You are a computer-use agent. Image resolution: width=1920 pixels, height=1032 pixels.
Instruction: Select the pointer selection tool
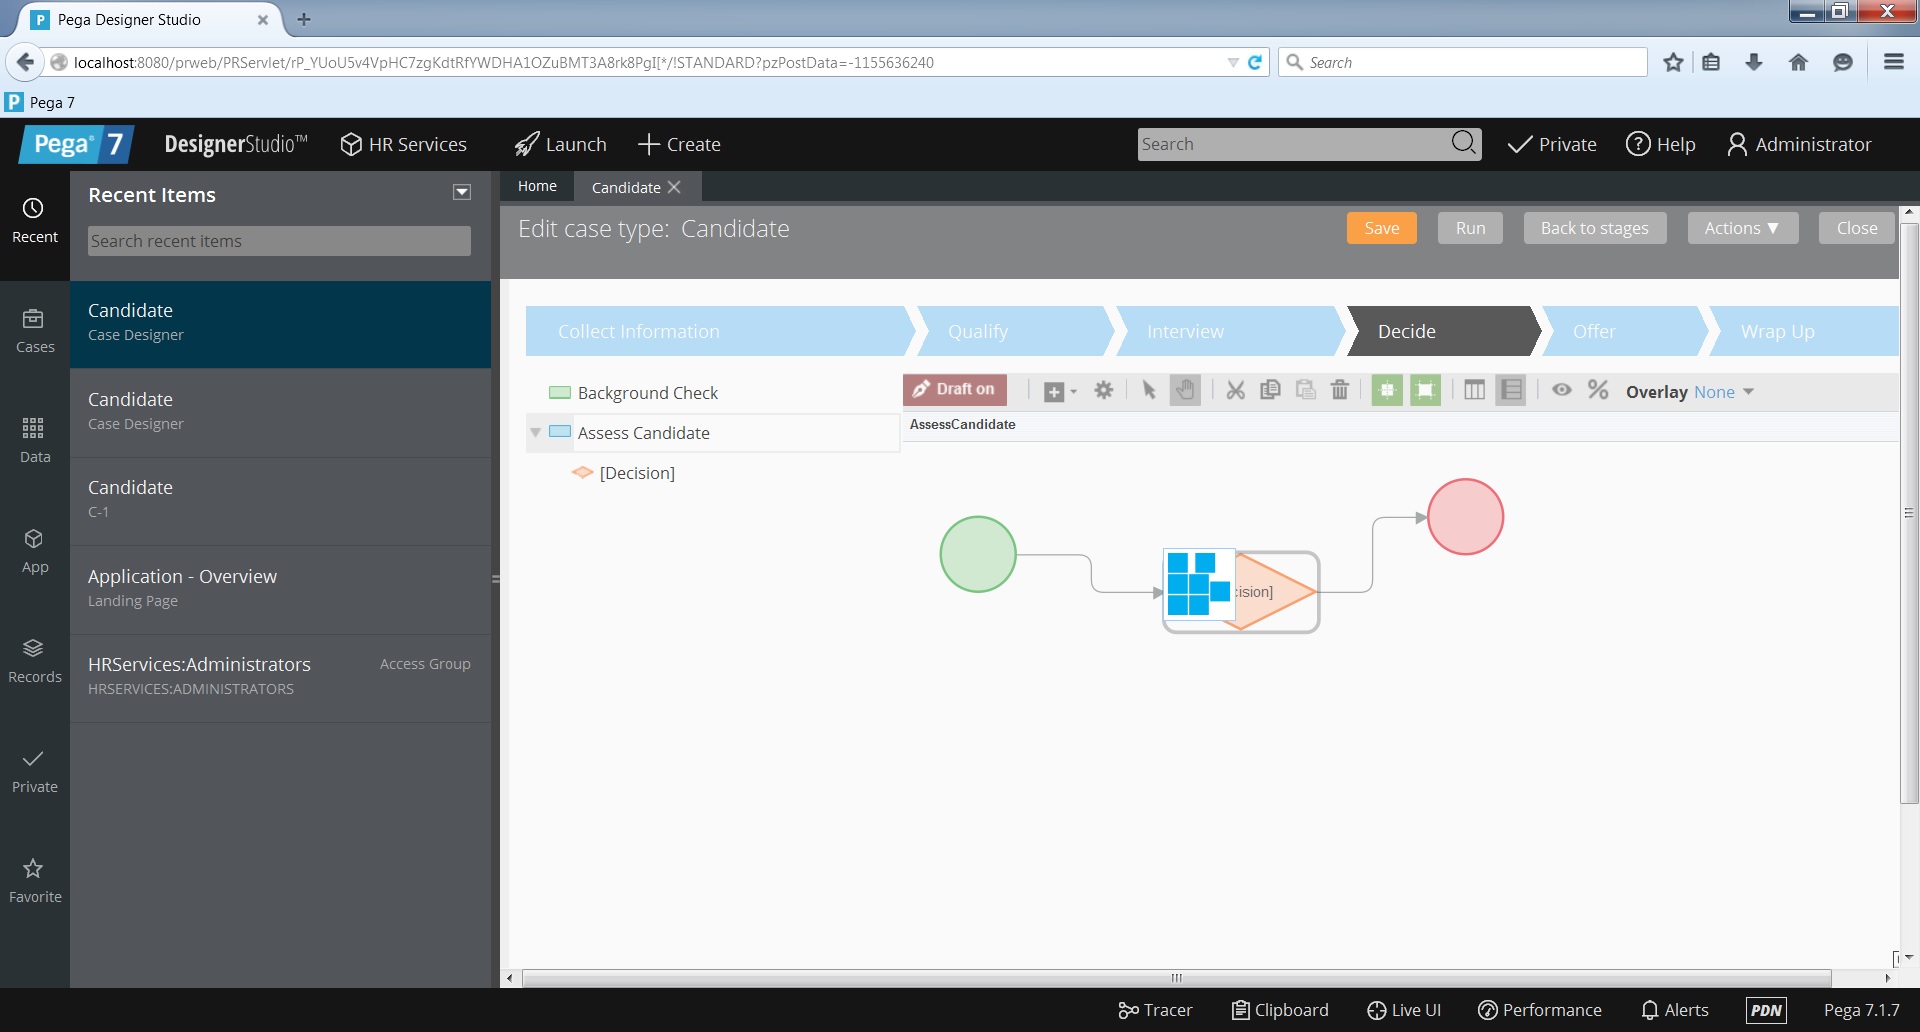point(1149,390)
